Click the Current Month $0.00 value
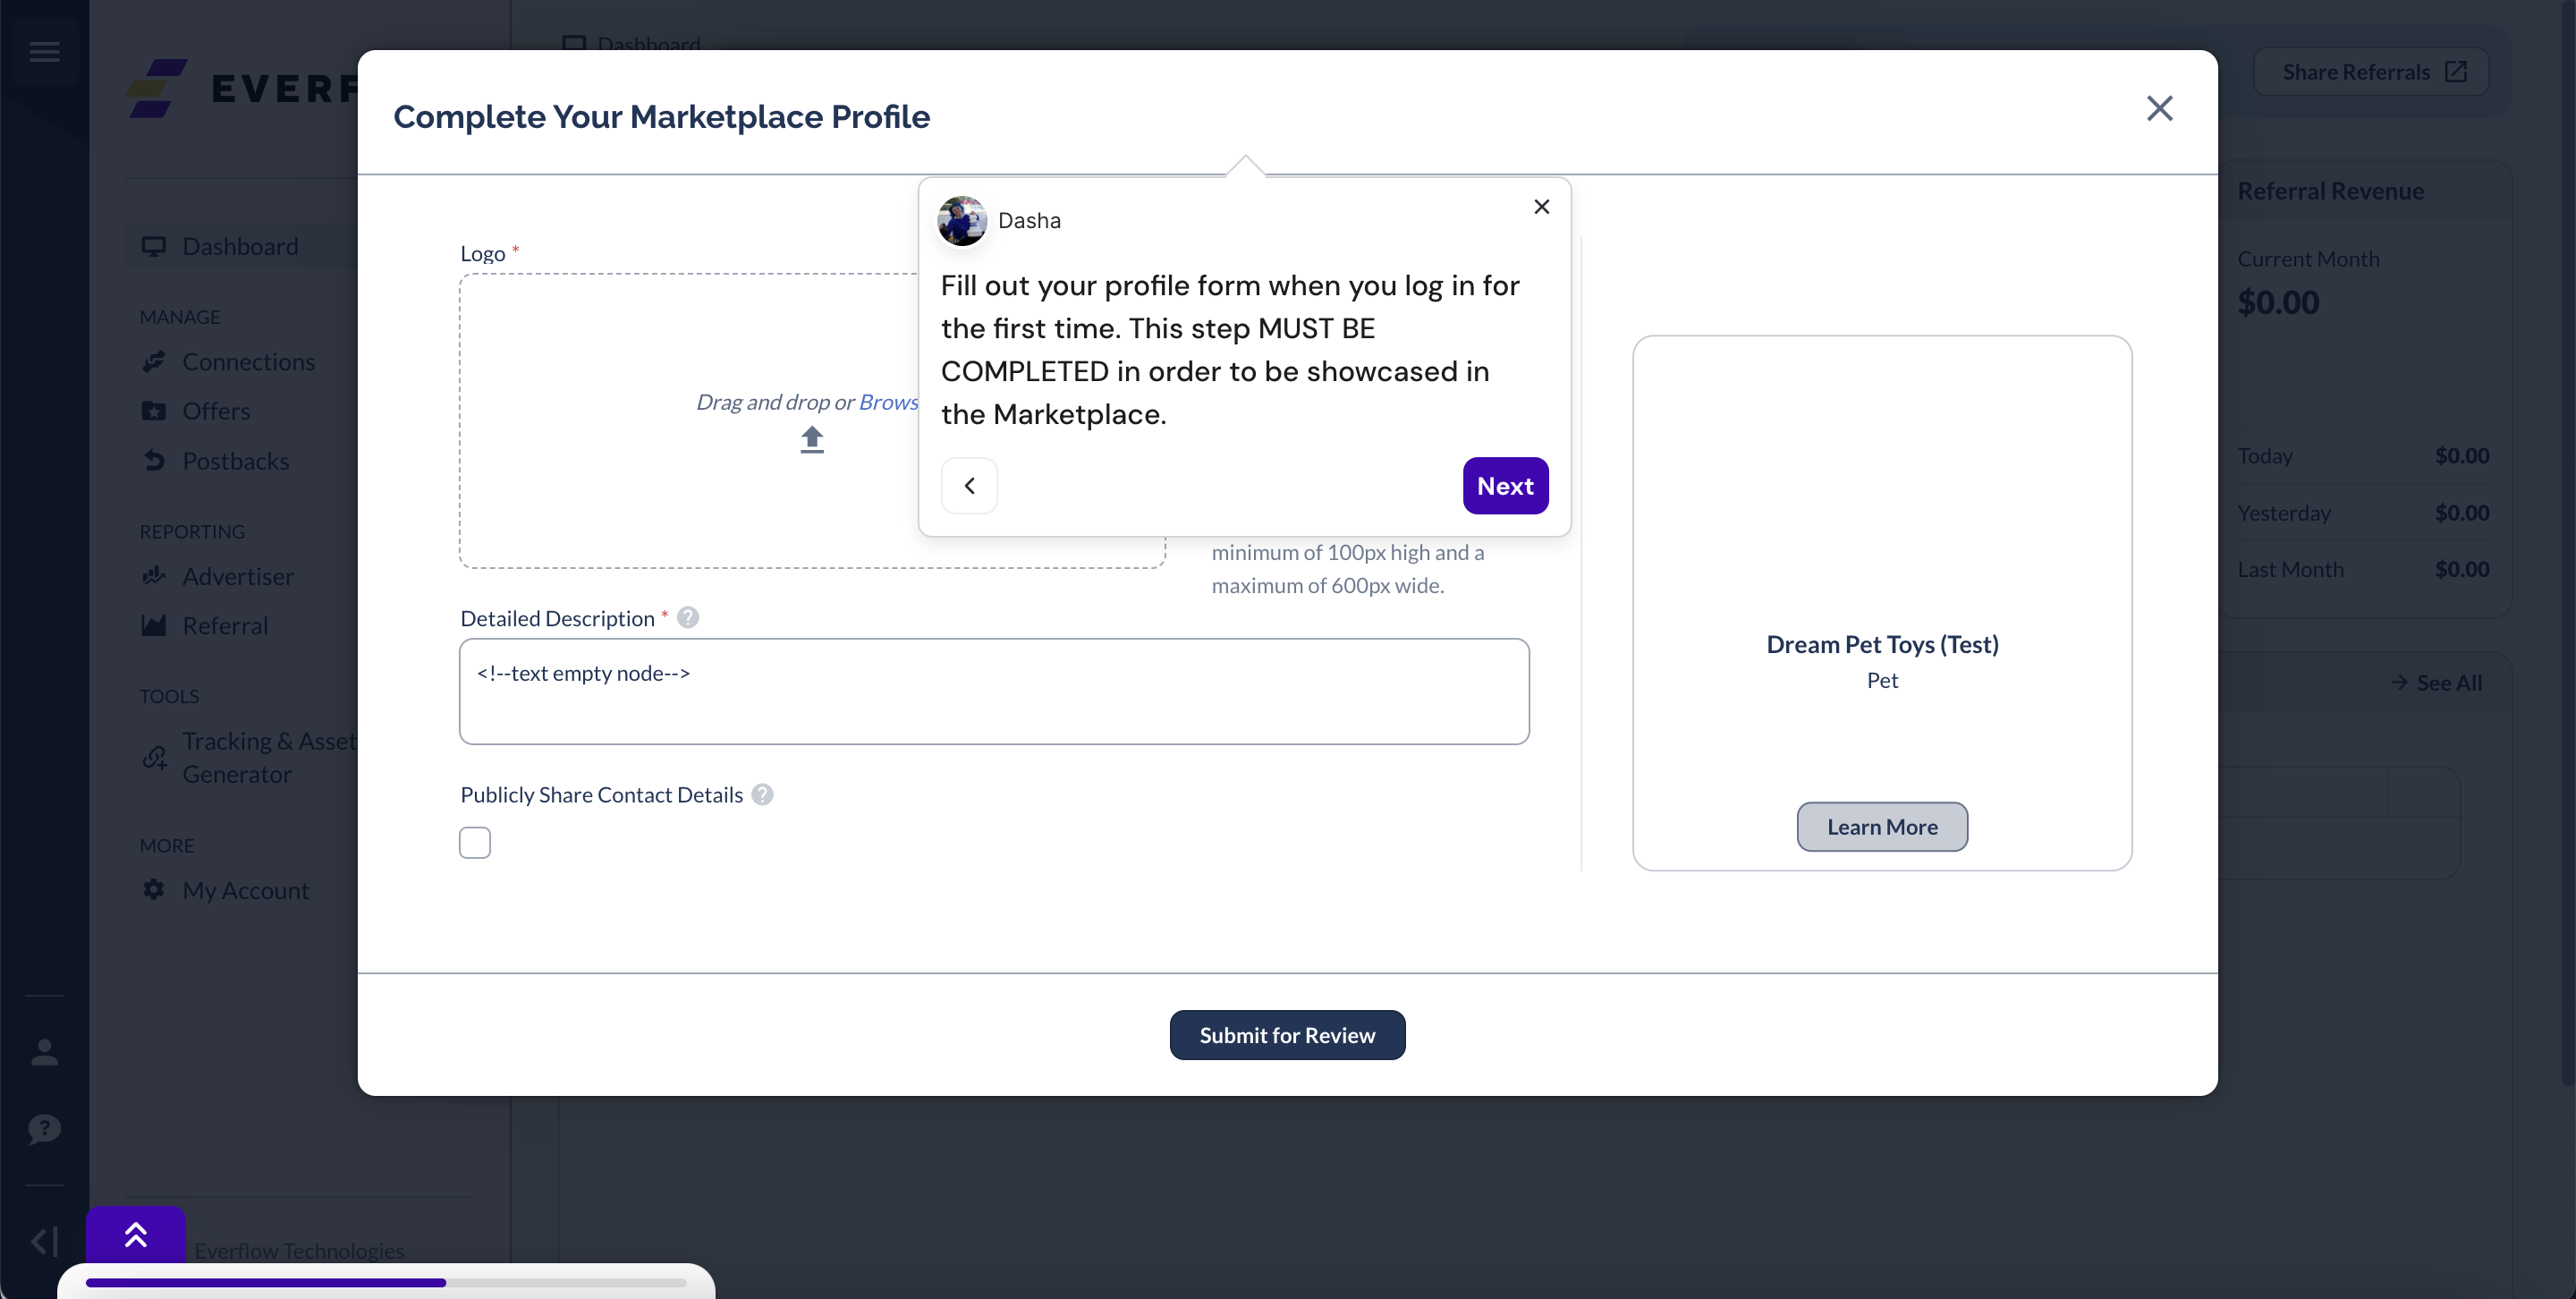2576x1299 pixels. pos(2277,302)
